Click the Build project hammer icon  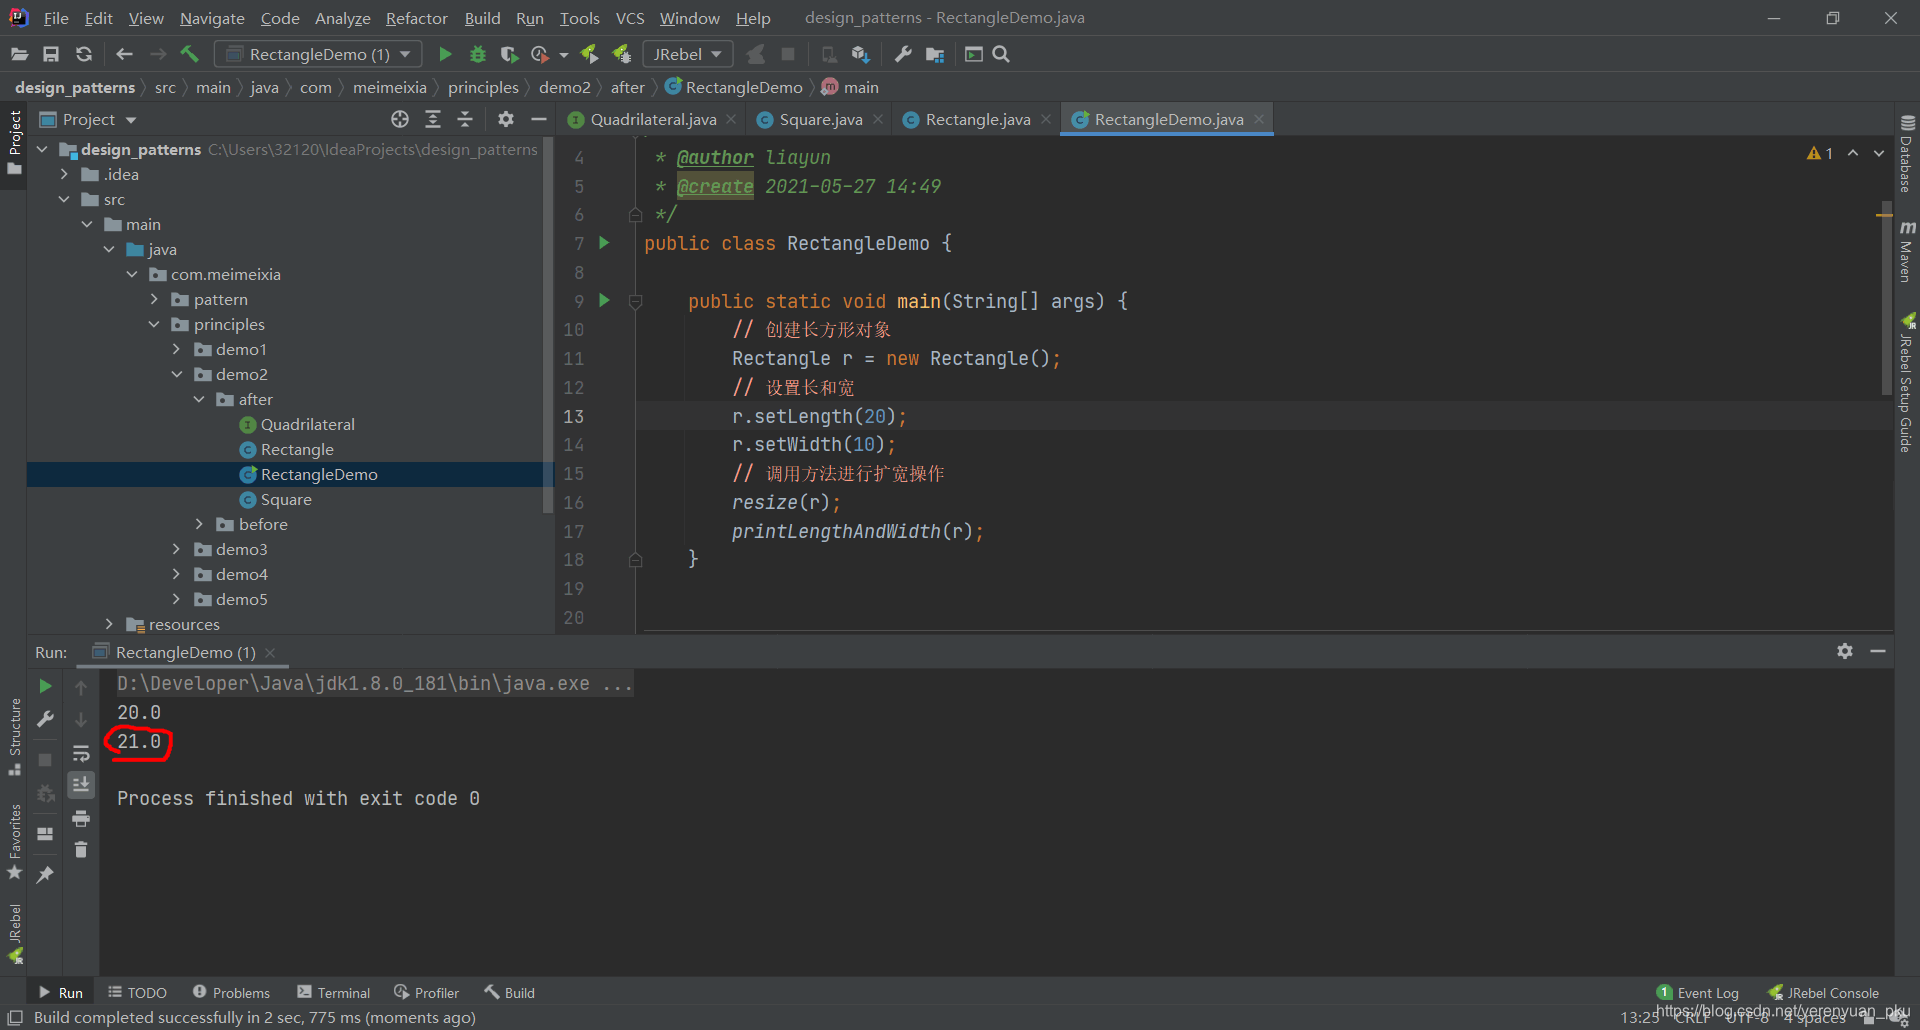point(190,54)
